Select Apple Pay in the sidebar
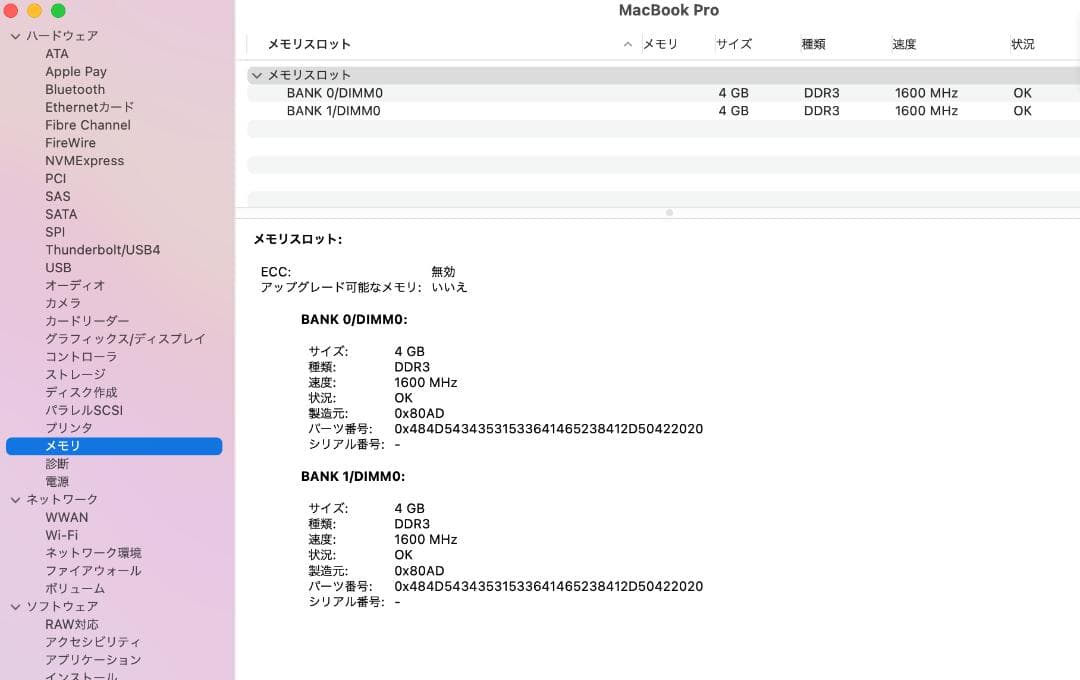1080x680 pixels. [x=76, y=71]
